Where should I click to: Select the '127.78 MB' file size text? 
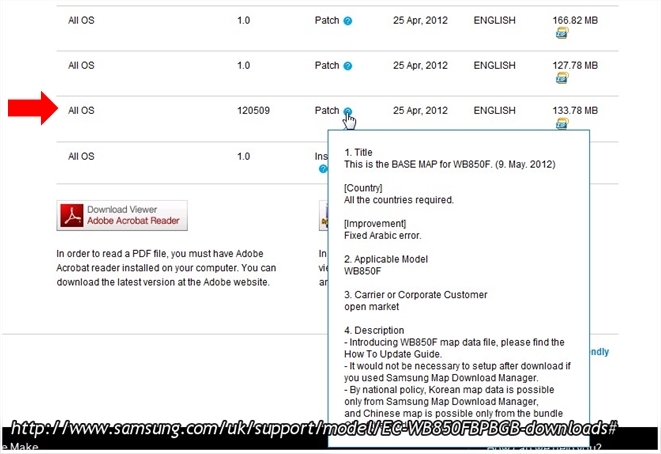[x=575, y=65]
